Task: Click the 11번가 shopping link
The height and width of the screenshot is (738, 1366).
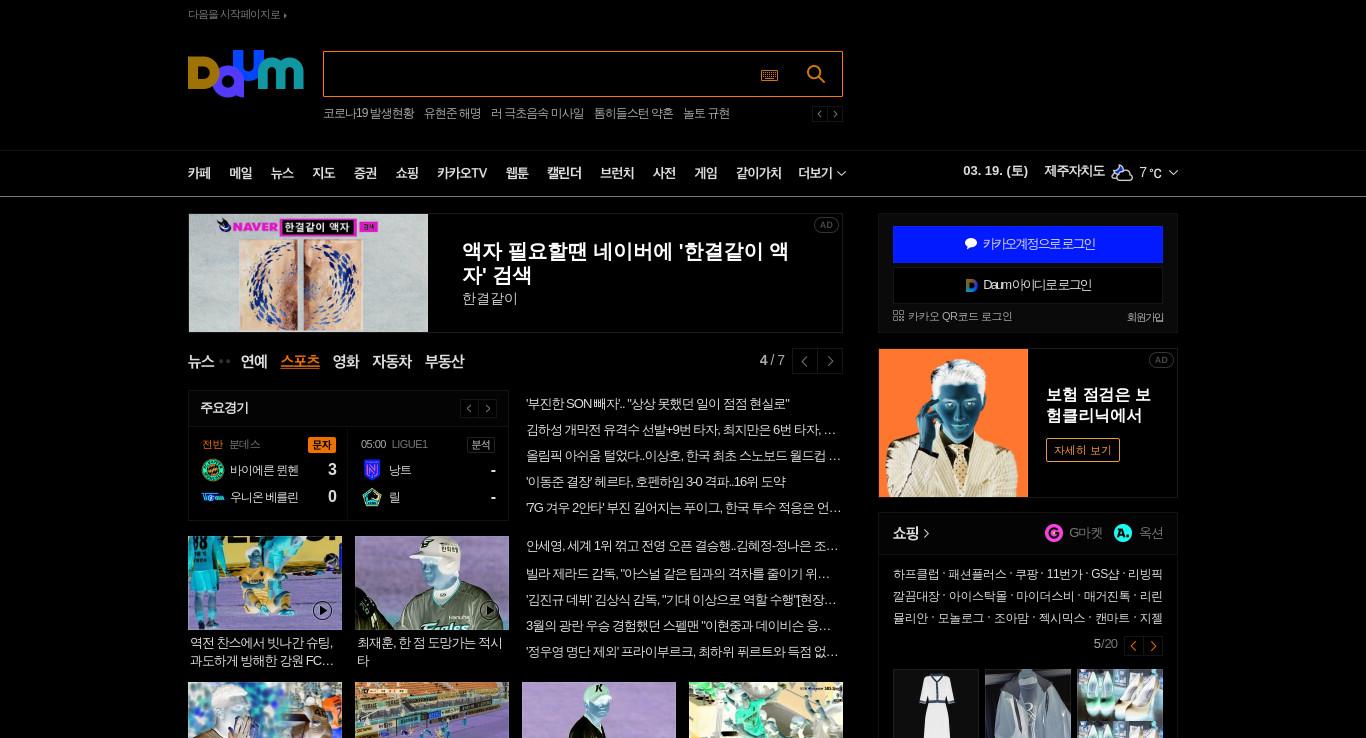Action: [x=1064, y=575]
